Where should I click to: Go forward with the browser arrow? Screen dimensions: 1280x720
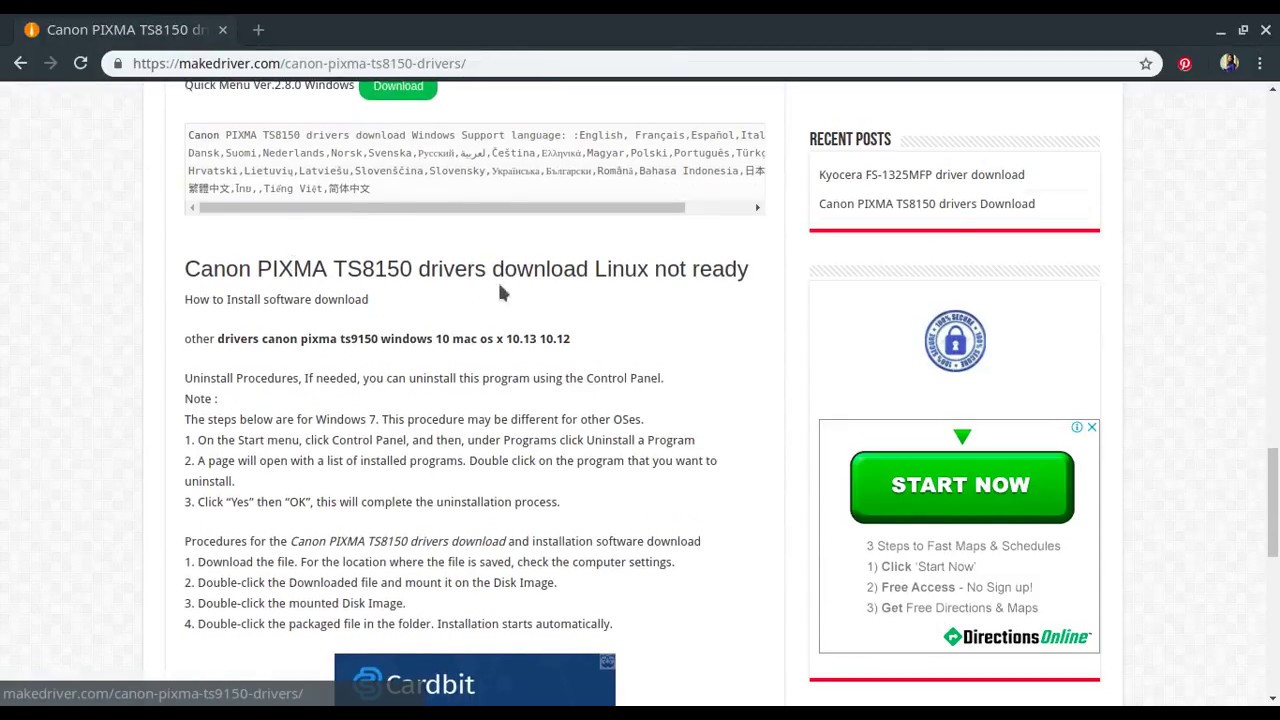pos(50,63)
